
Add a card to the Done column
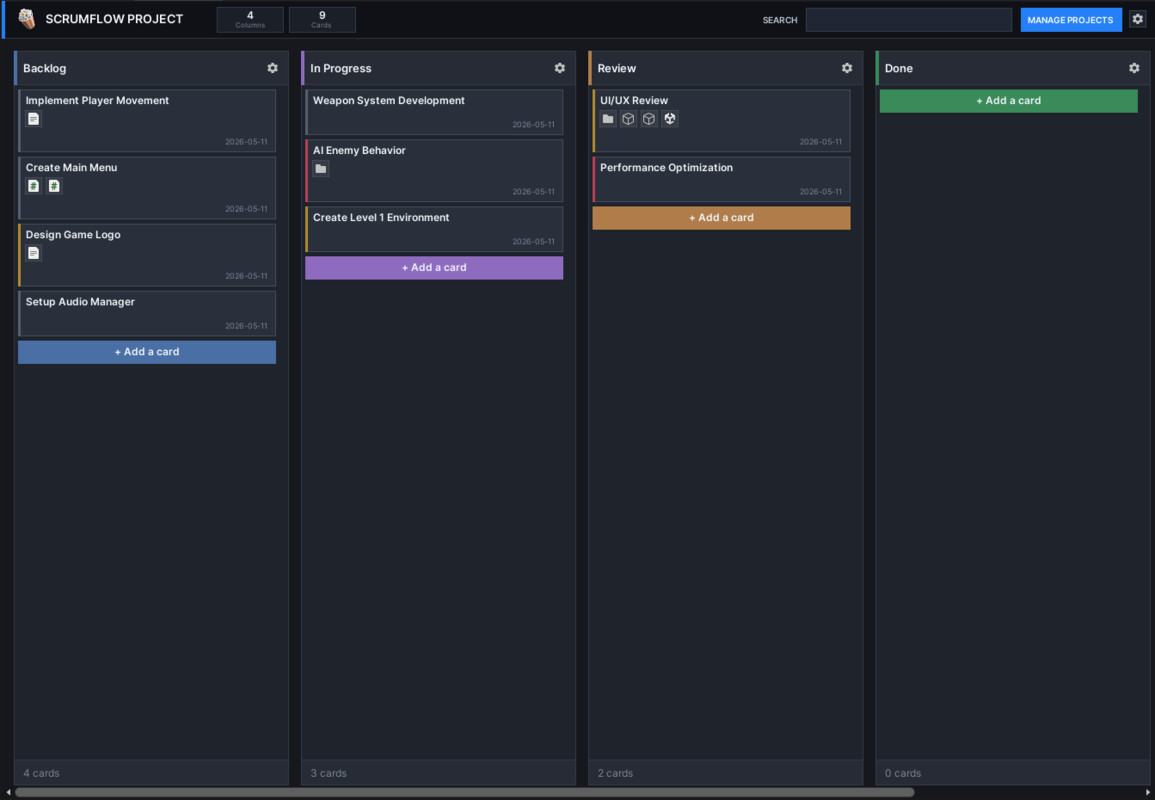pos(1008,100)
